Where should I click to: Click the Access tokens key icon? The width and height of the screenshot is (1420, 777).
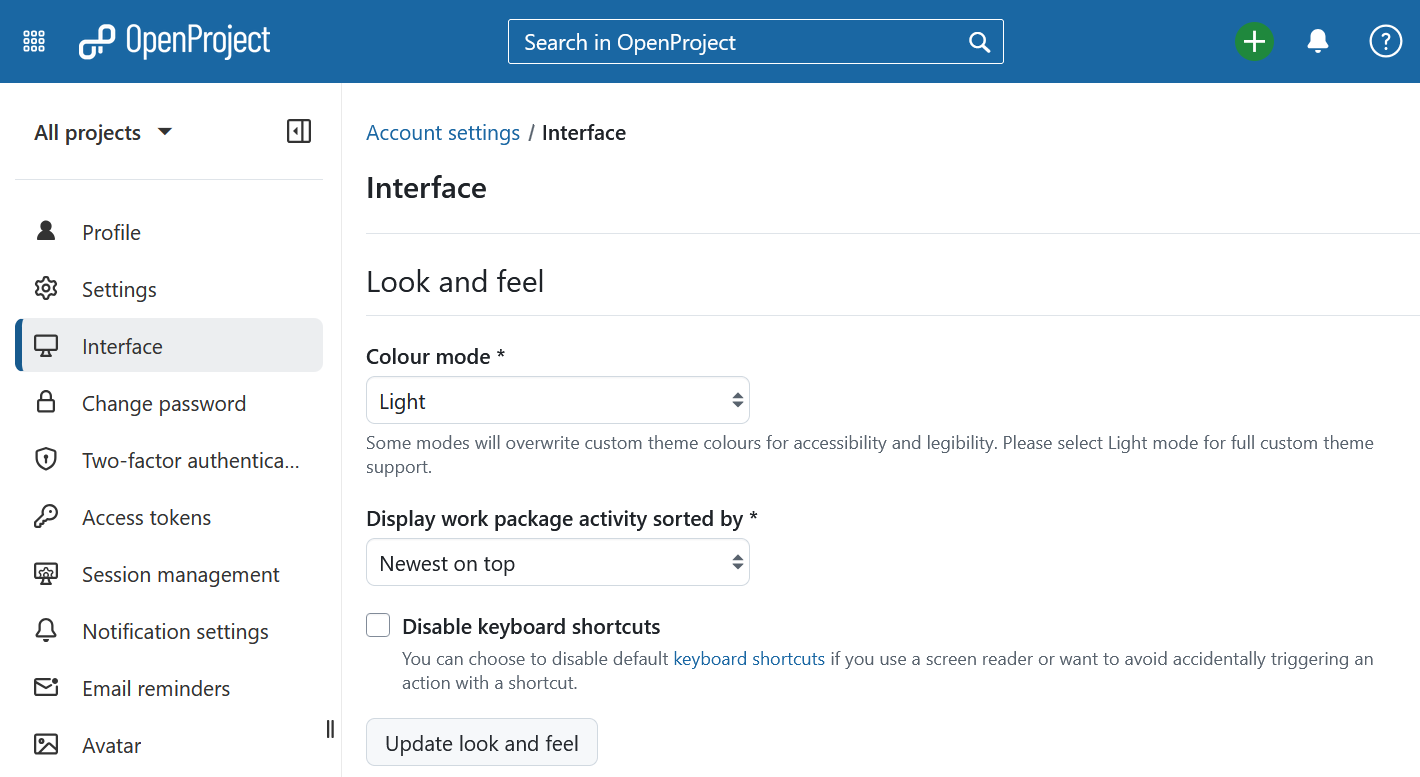46,517
